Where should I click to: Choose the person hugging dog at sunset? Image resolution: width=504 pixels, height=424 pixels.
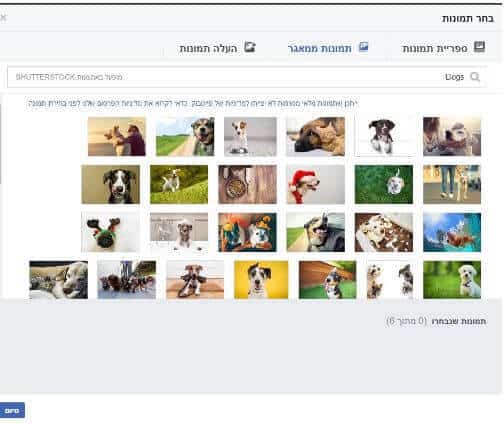click(x=117, y=136)
